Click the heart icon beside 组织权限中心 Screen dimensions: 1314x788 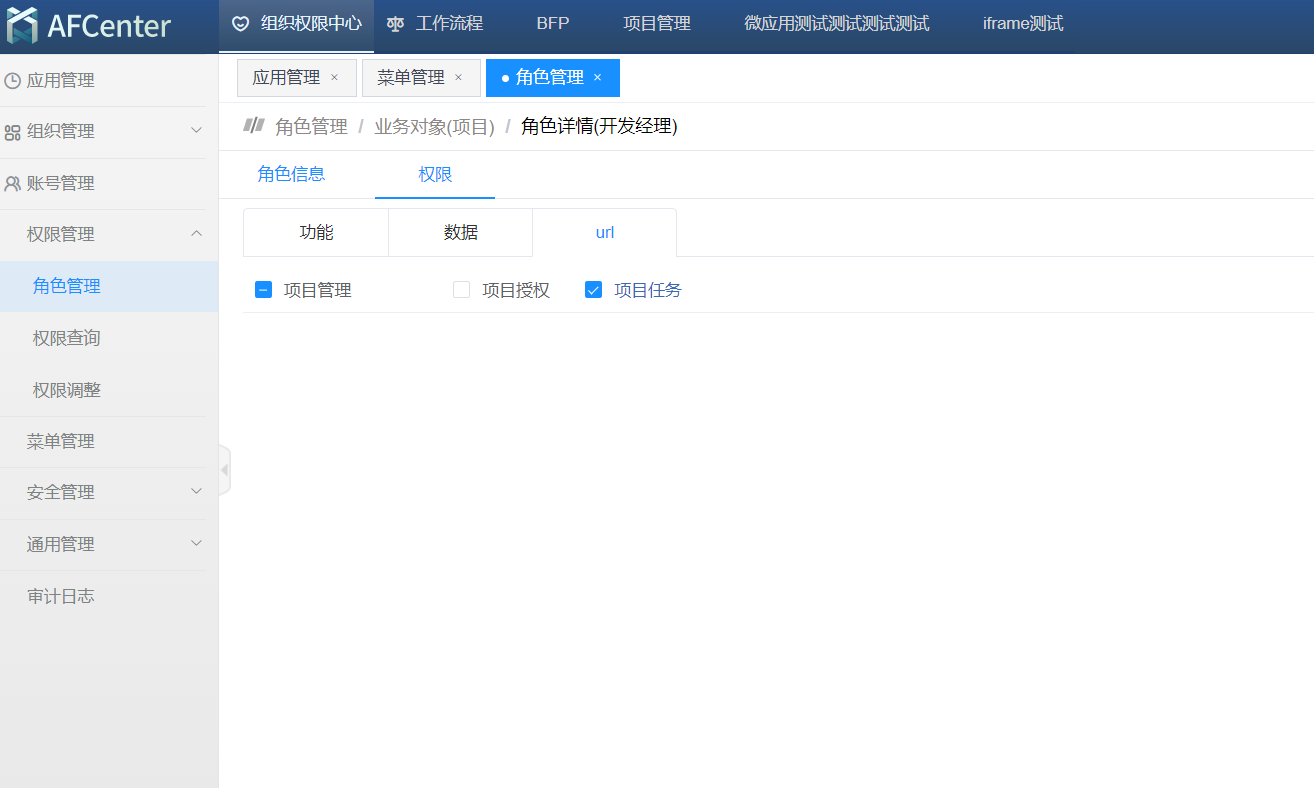240,24
